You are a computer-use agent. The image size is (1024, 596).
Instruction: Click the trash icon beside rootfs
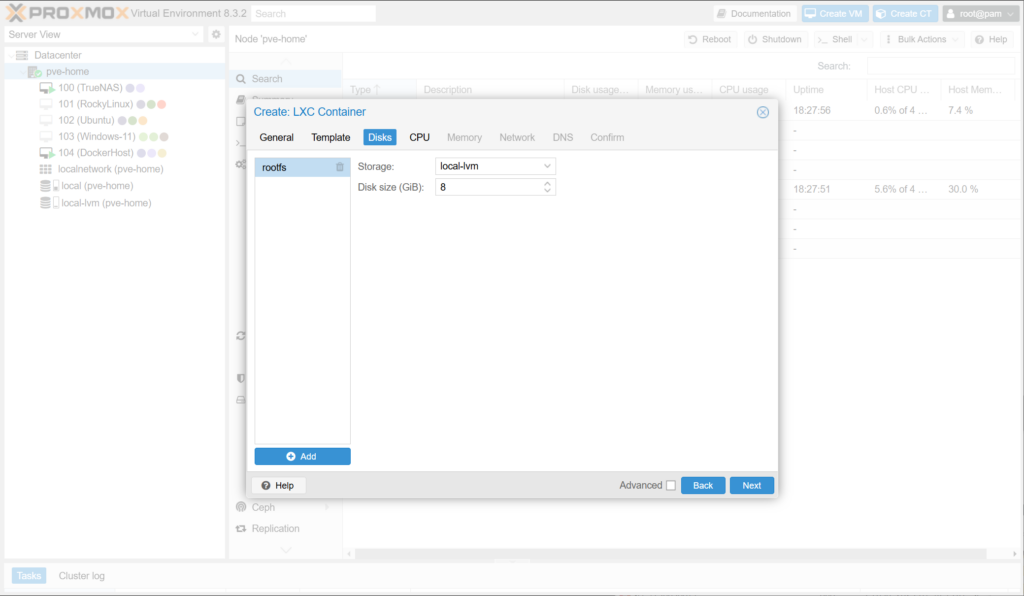pos(340,167)
